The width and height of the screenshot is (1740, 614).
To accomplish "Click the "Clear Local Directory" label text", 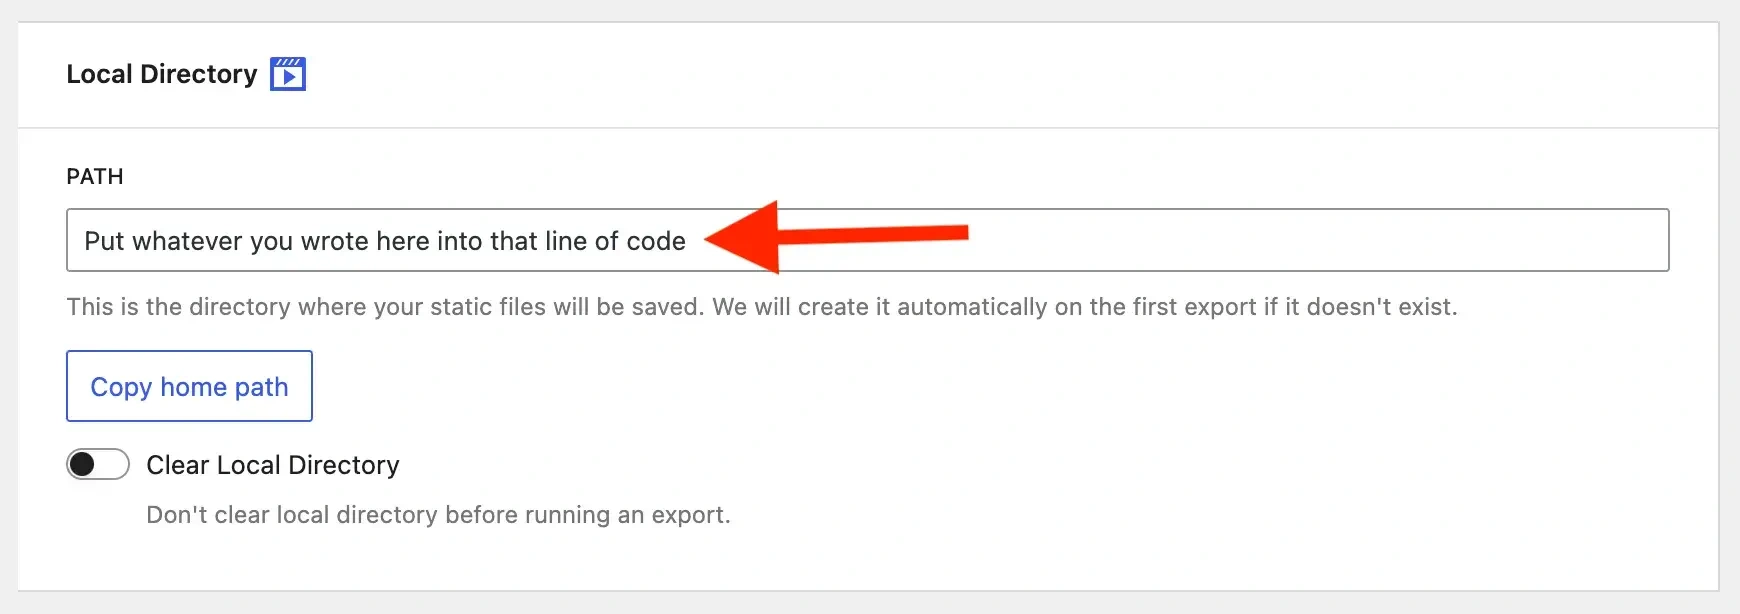I will [x=273, y=465].
